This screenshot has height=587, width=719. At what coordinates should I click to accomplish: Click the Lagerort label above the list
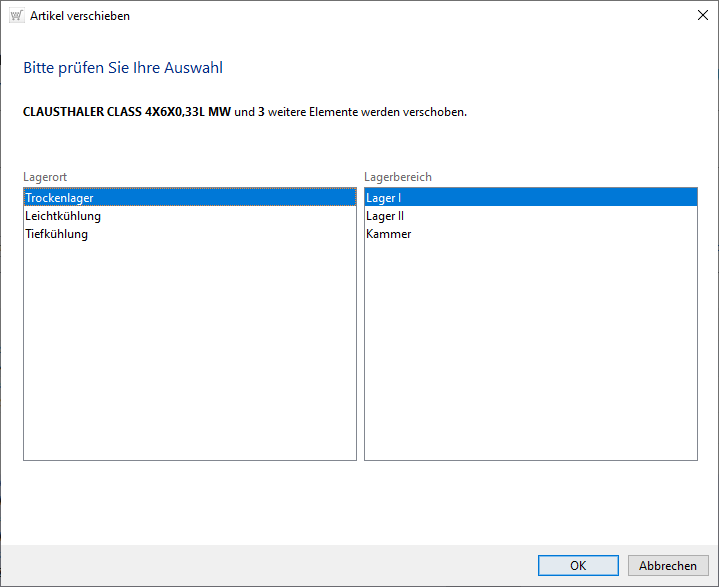pyautogui.click(x=45, y=177)
